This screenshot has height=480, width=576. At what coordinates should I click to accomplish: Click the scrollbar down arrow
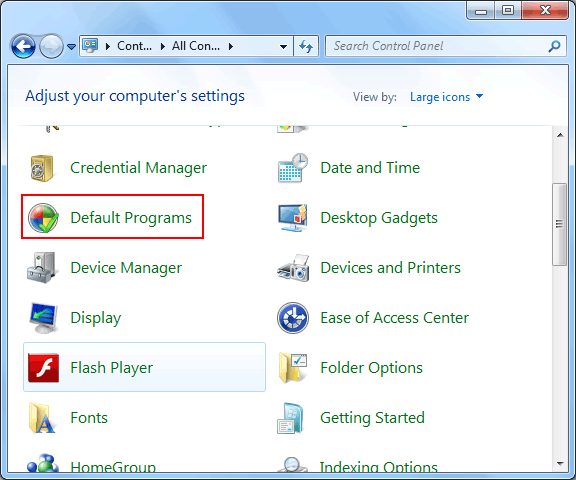coord(560,464)
